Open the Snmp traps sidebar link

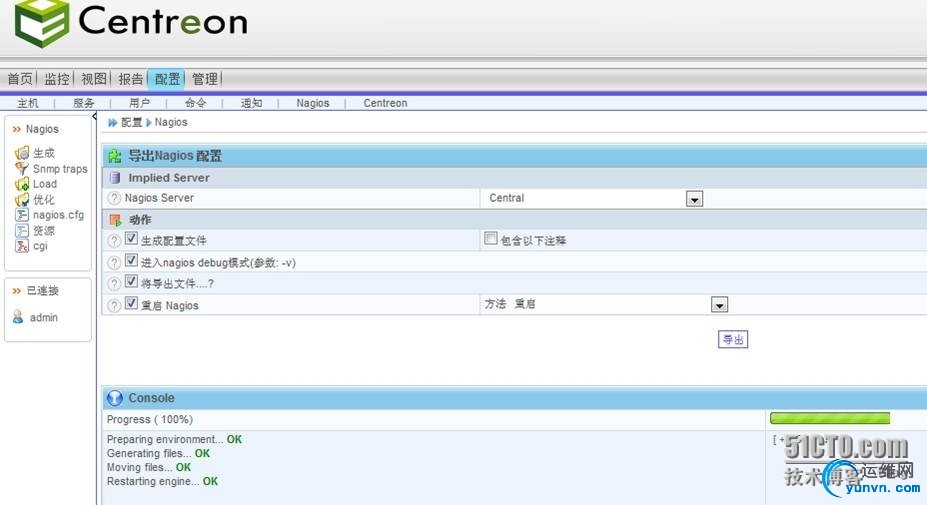(x=60, y=169)
